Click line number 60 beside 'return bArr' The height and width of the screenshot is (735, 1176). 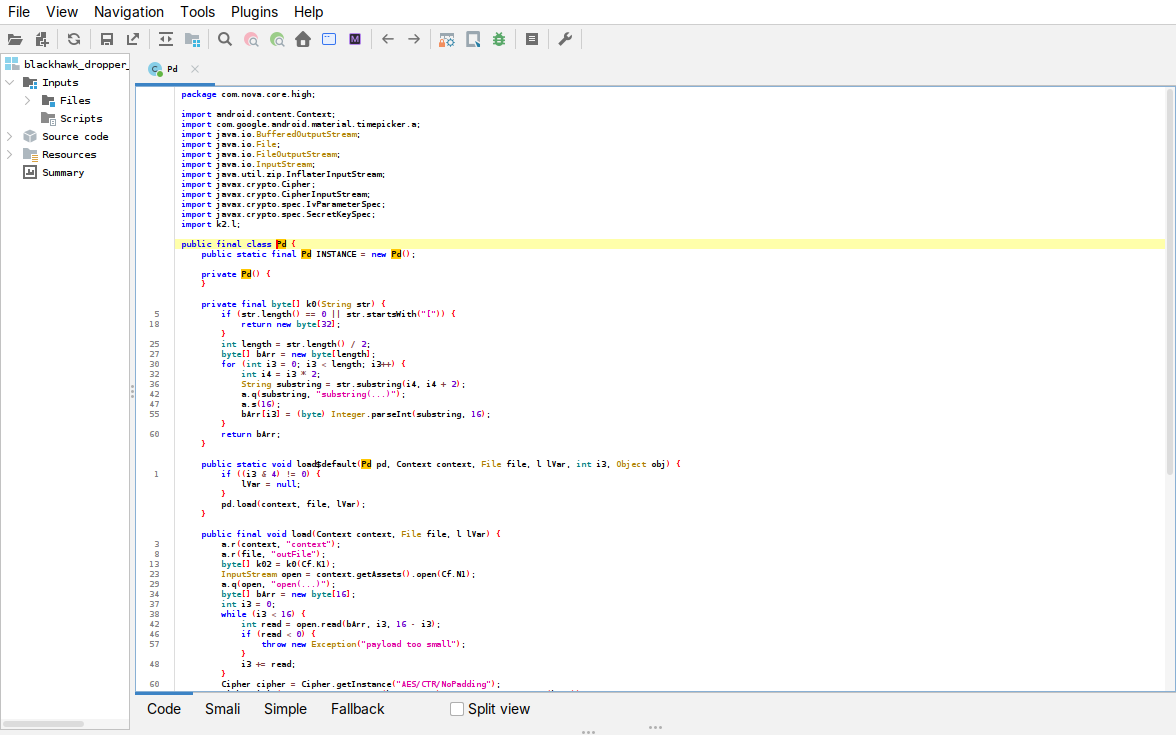[154, 434]
